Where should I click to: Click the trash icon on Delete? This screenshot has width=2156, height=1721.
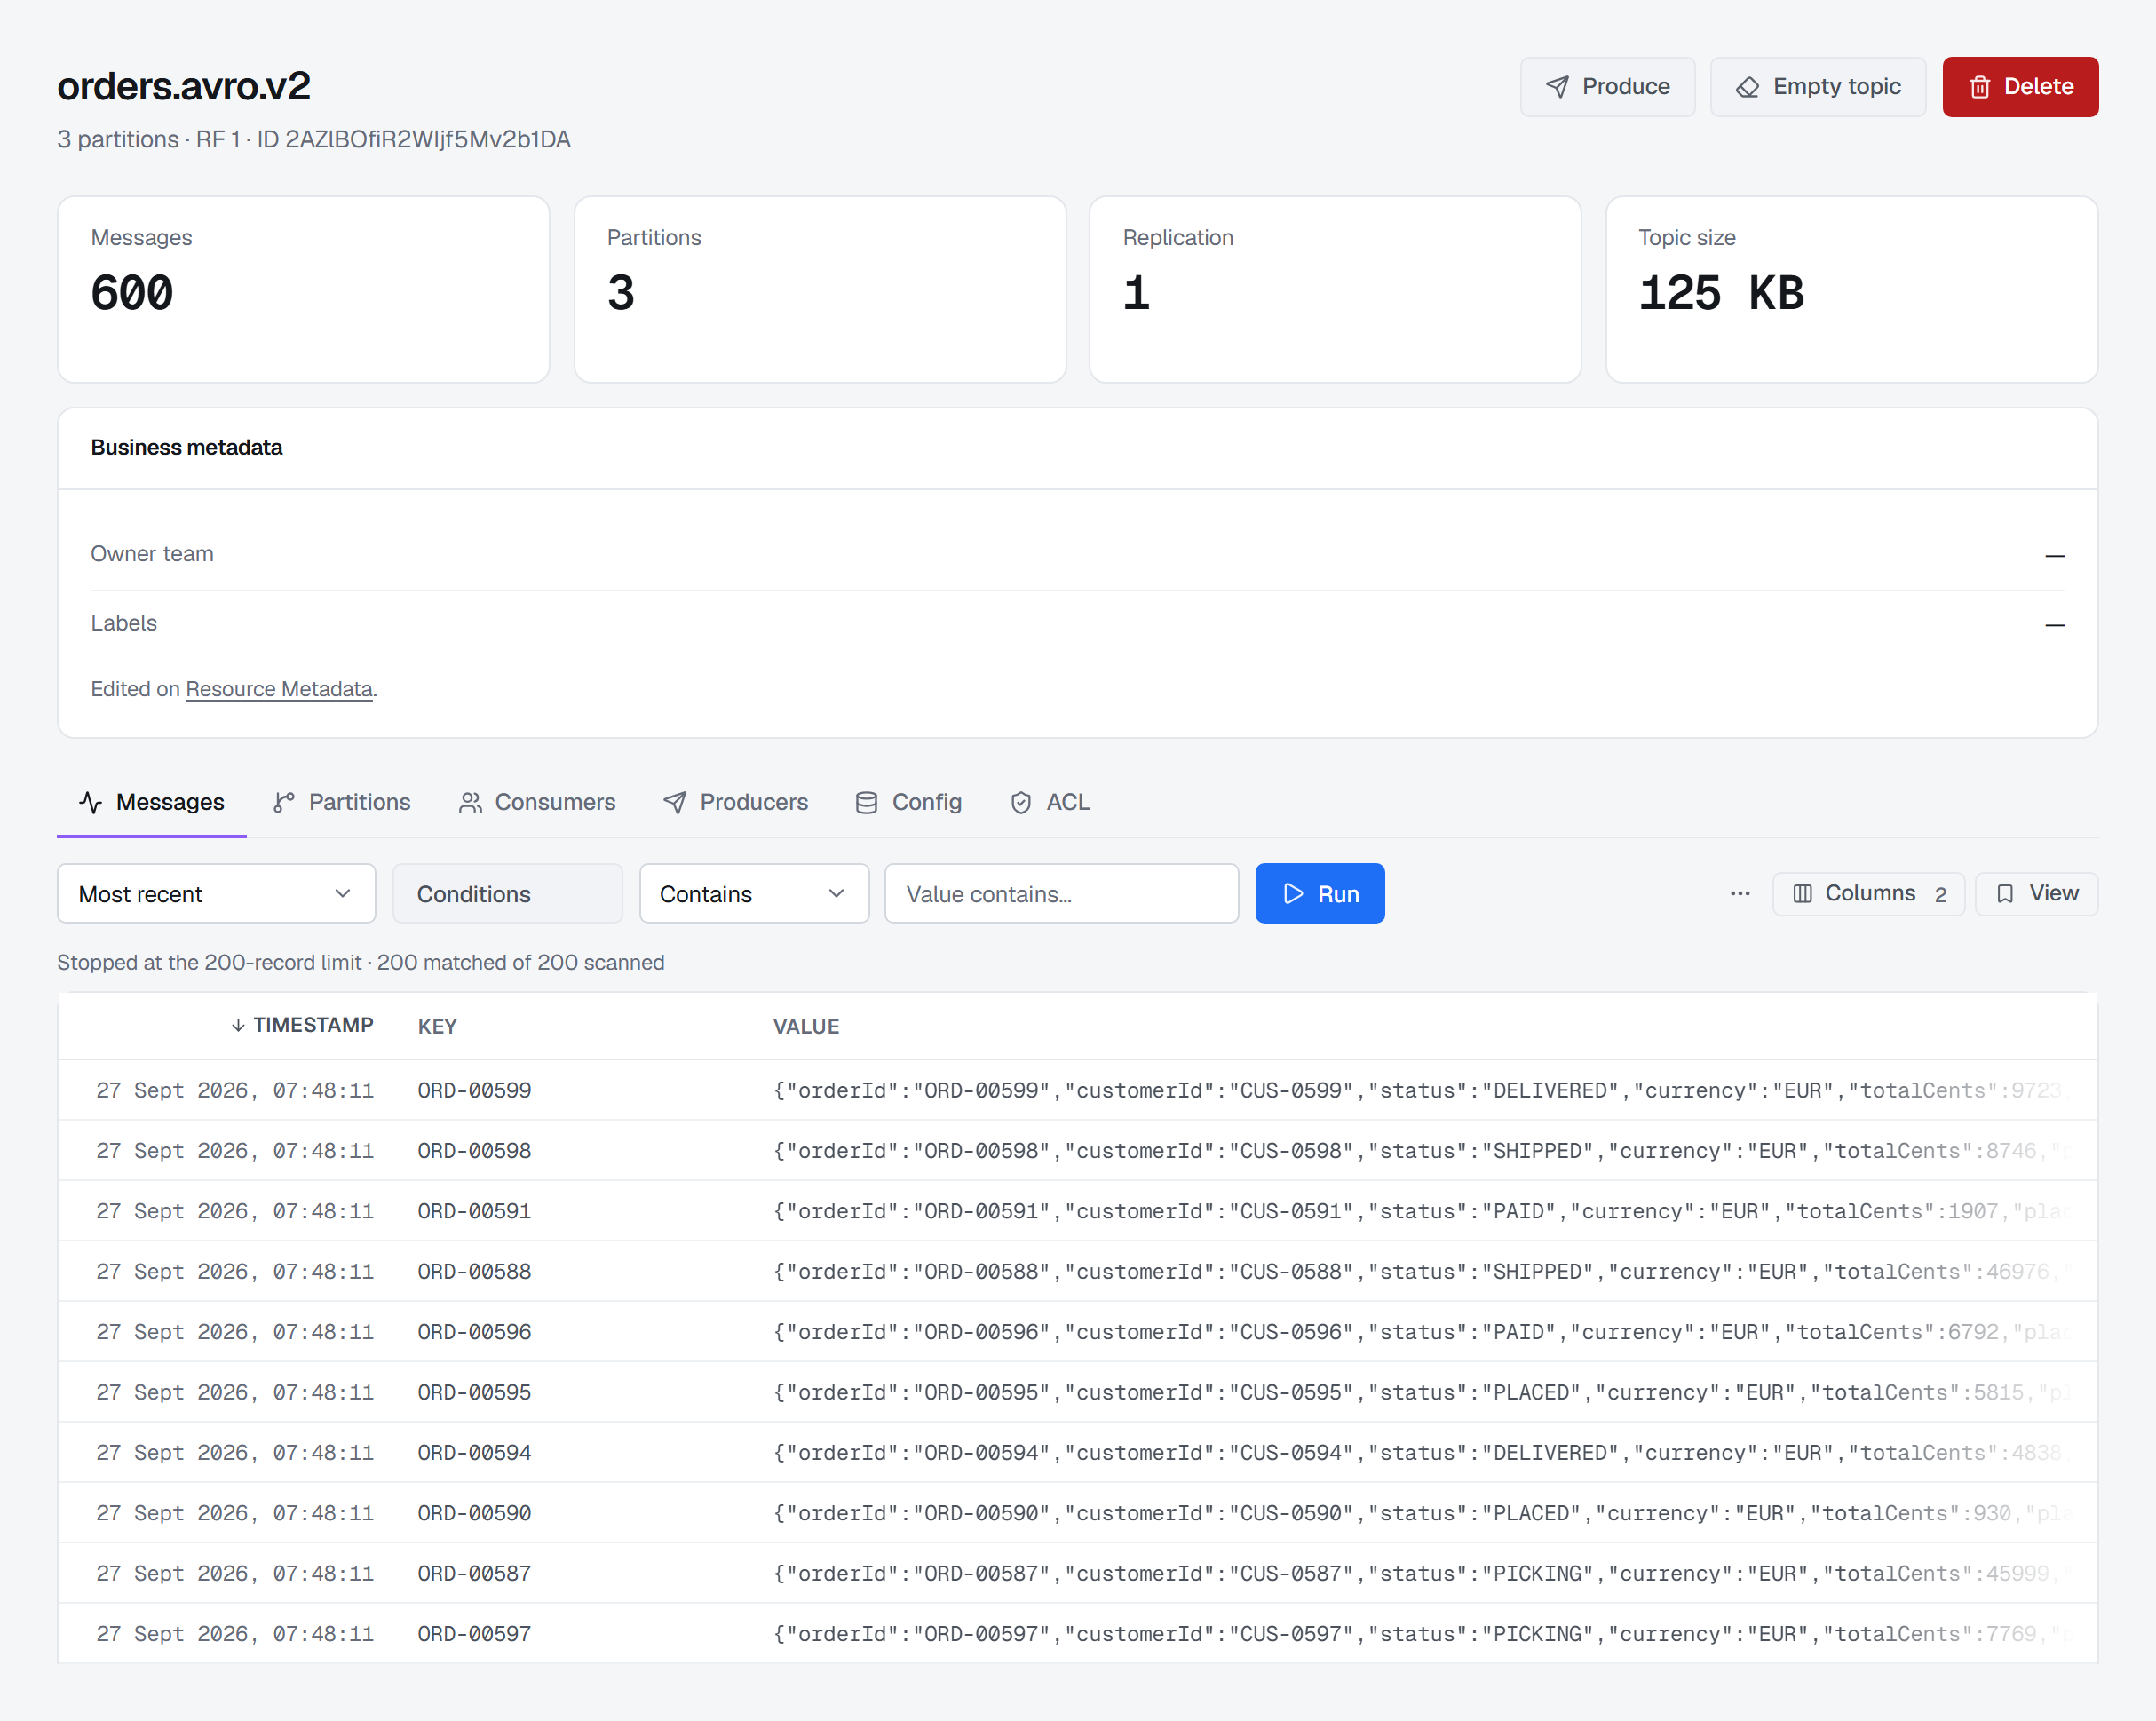[1979, 87]
